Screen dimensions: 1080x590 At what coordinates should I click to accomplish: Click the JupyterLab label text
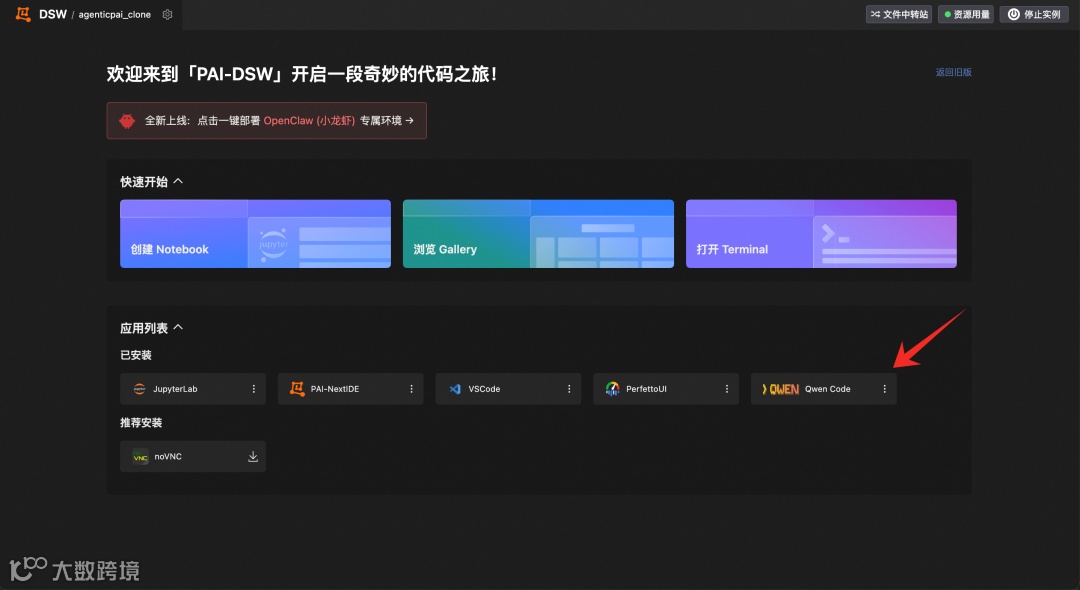coord(175,389)
